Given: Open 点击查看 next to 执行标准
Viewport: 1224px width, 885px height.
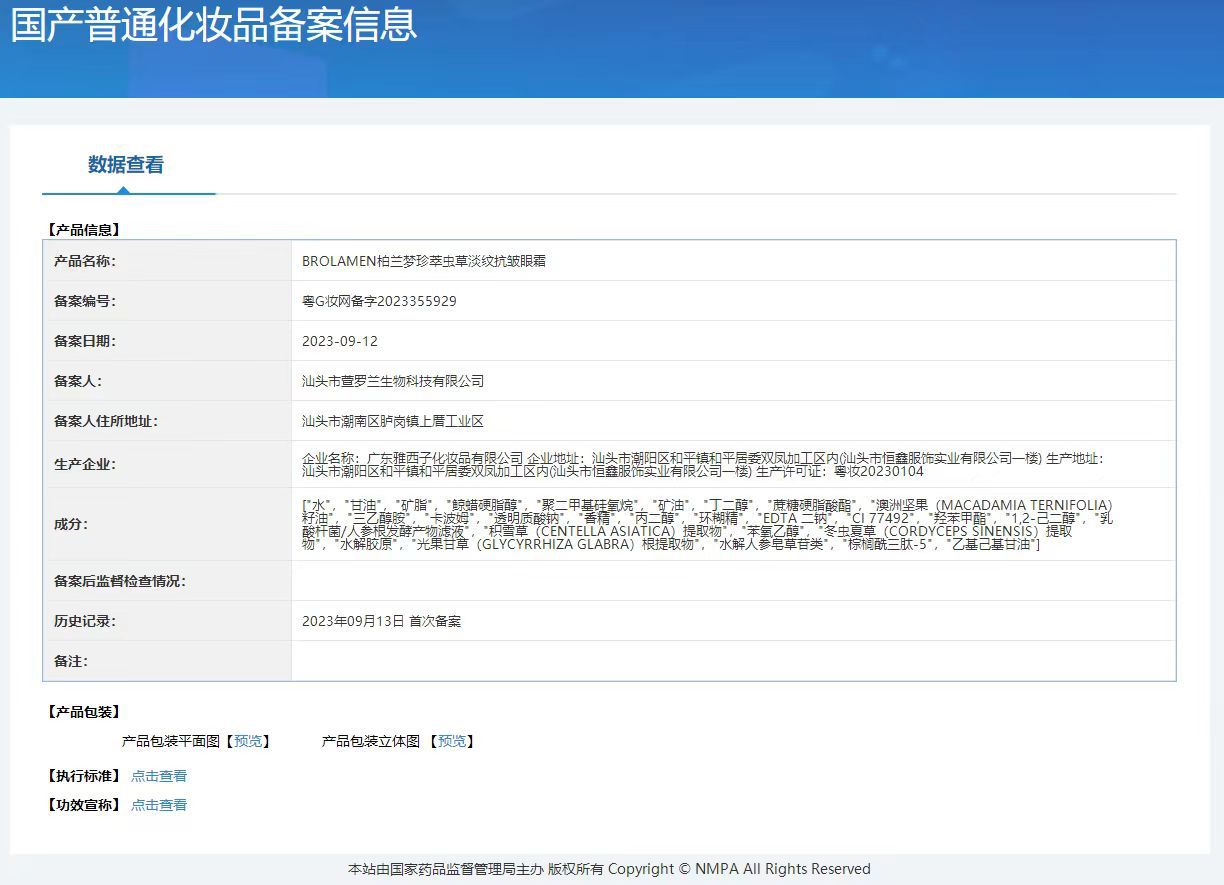Looking at the screenshot, I should (x=159, y=775).
